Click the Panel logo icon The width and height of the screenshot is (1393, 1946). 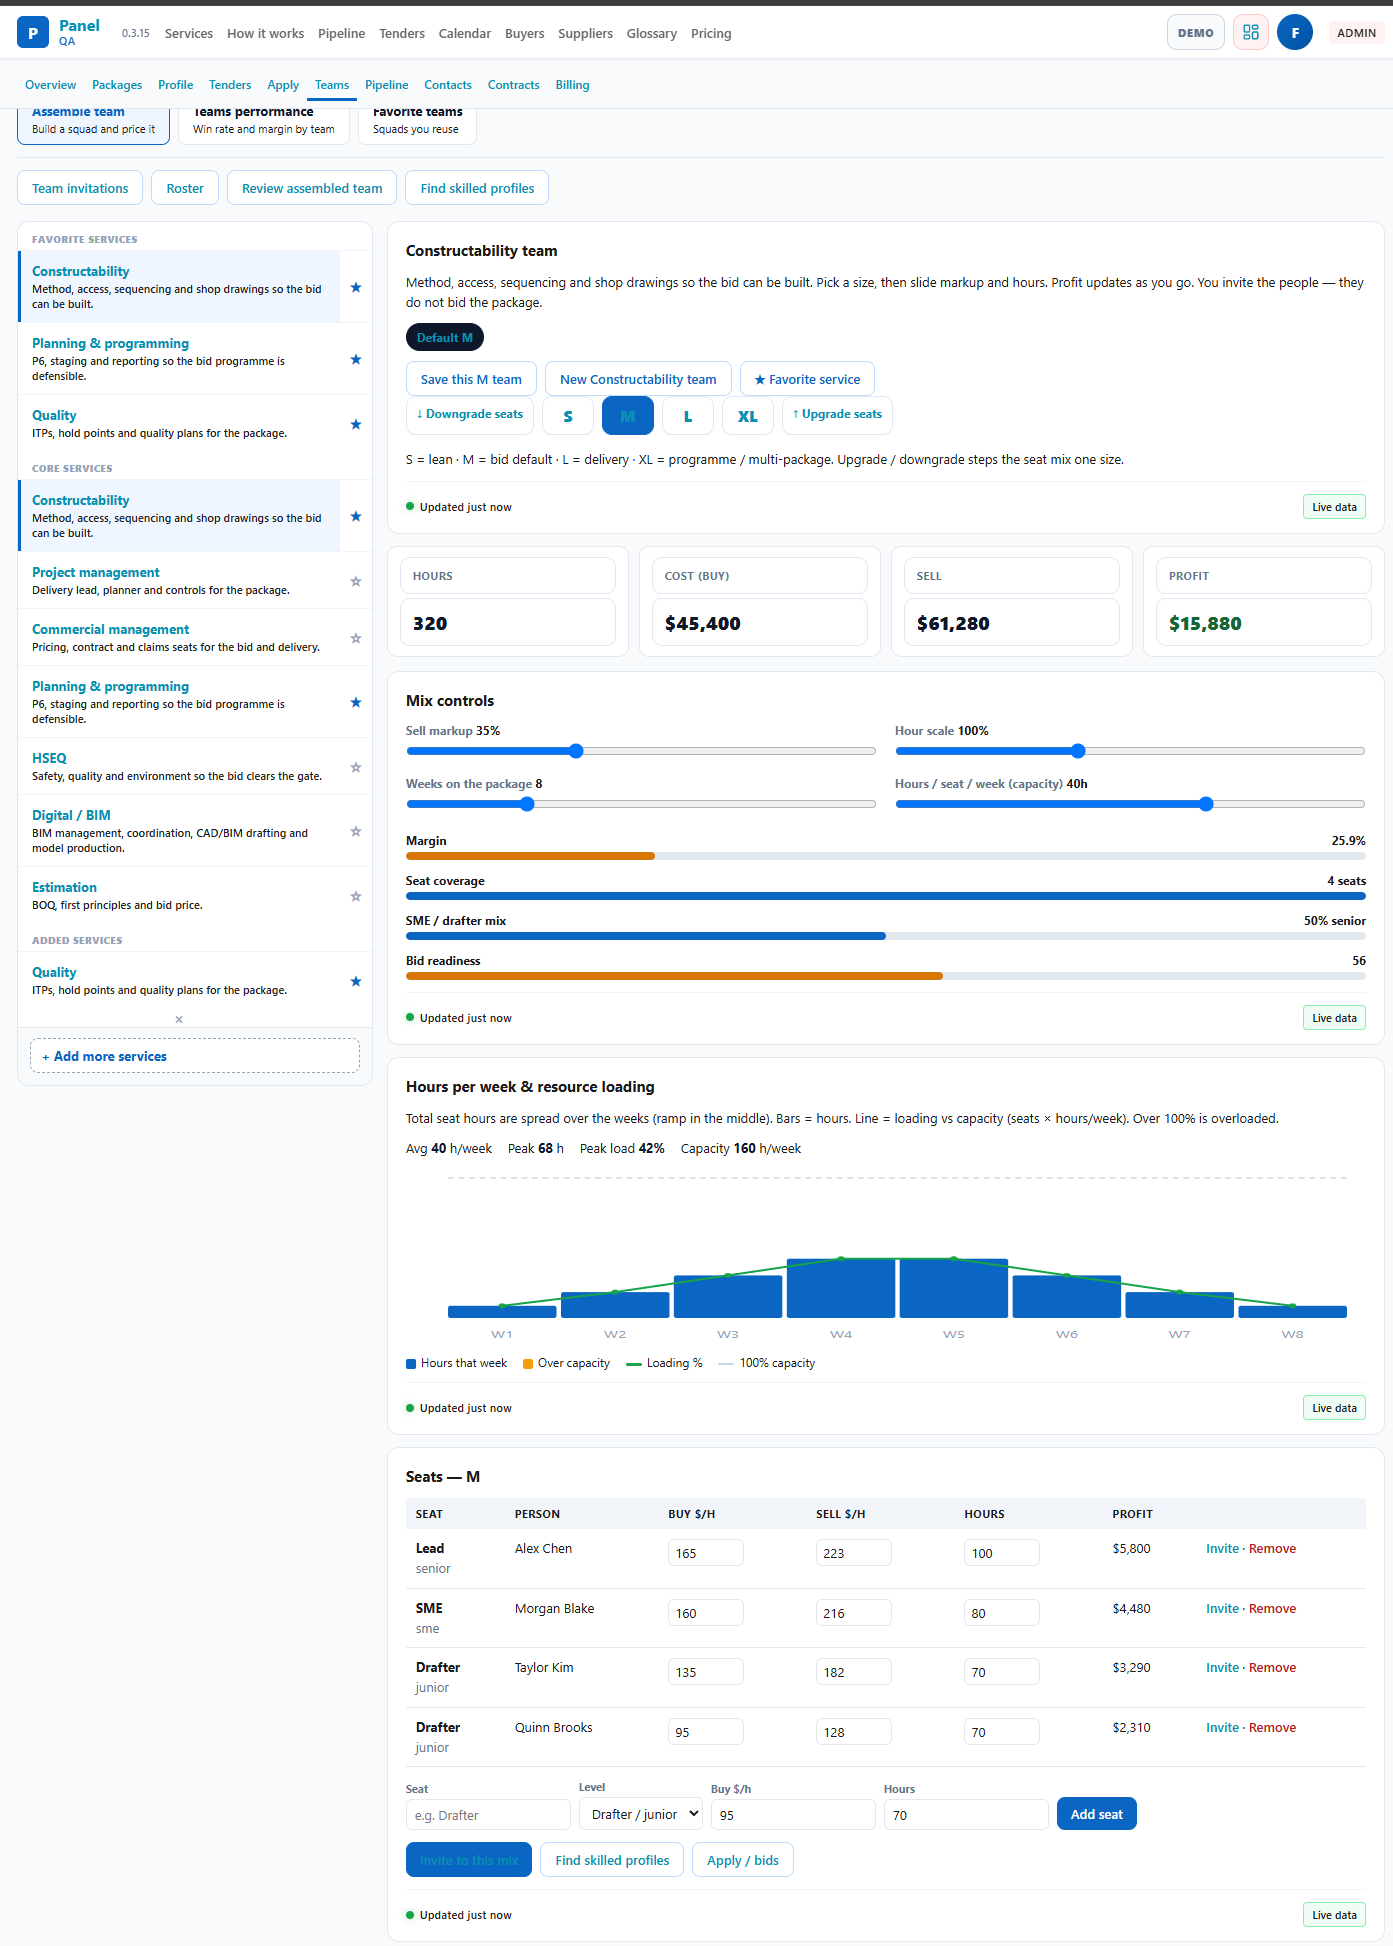pos(33,33)
